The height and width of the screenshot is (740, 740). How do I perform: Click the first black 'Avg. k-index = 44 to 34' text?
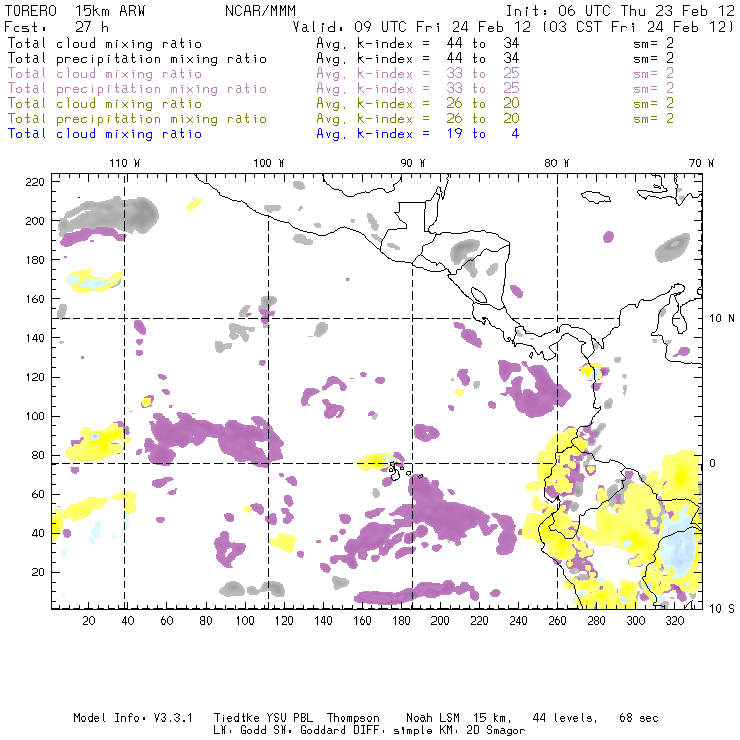[x=418, y=43]
